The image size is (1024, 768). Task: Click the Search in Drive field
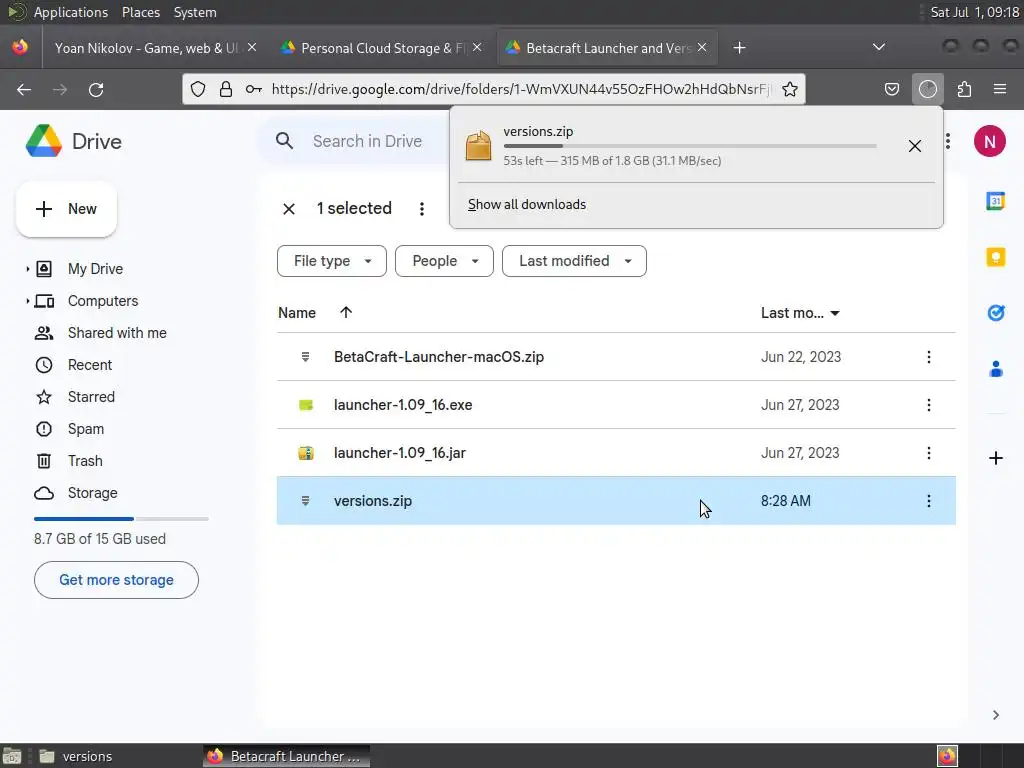point(367,141)
